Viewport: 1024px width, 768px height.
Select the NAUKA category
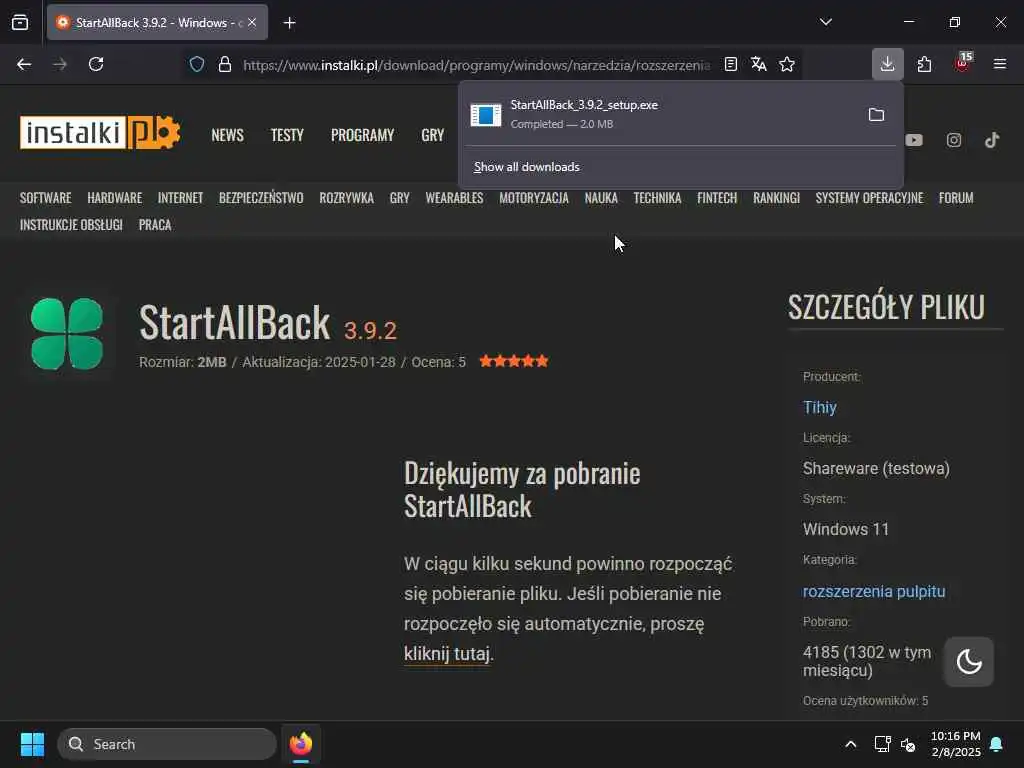601,198
